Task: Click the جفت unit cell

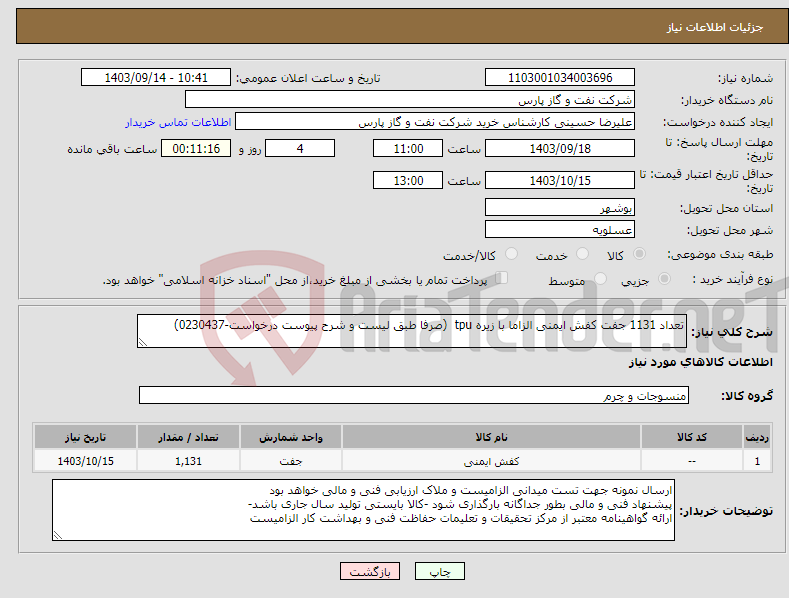Action: click(291, 461)
